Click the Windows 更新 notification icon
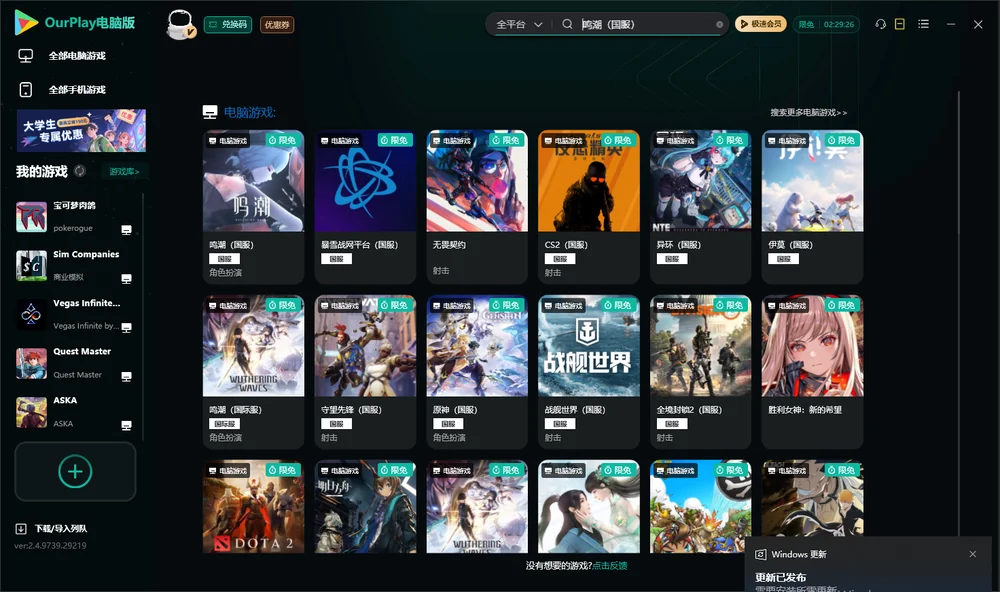The width and height of the screenshot is (1000, 592). click(760, 554)
